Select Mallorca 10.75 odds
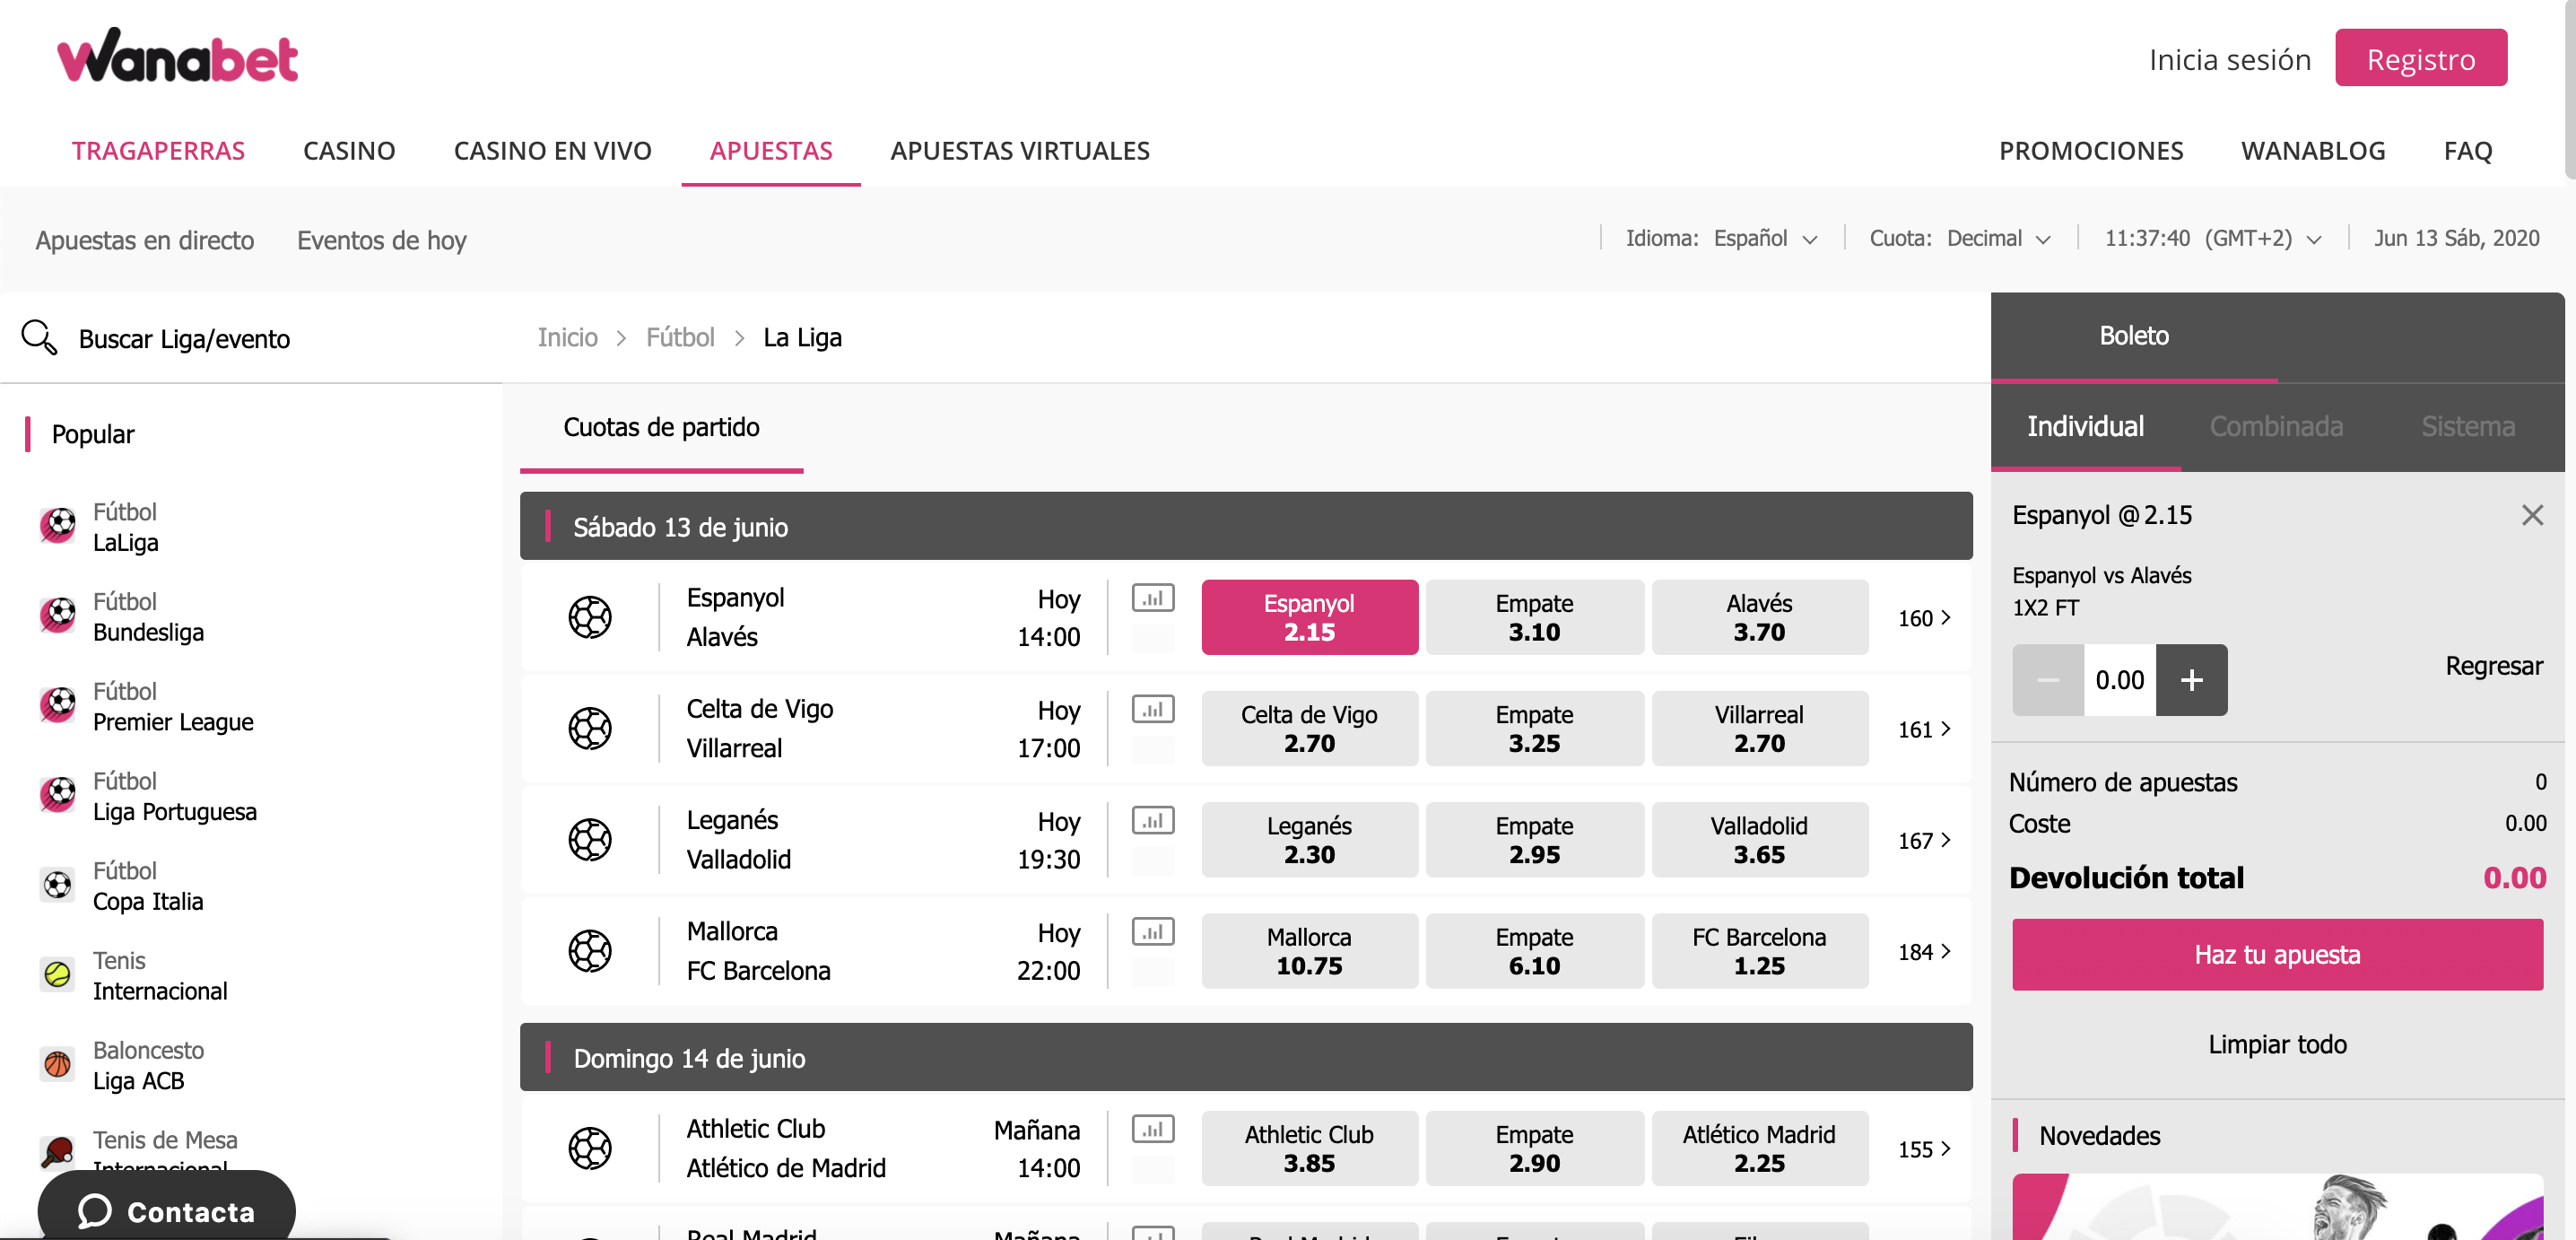Viewport: 2576px width, 1240px height. 1309,950
